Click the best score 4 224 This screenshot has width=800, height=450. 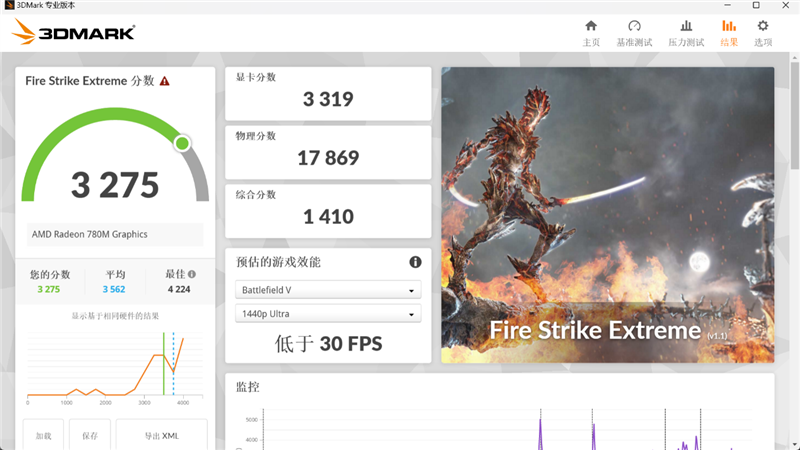pos(179,289)
